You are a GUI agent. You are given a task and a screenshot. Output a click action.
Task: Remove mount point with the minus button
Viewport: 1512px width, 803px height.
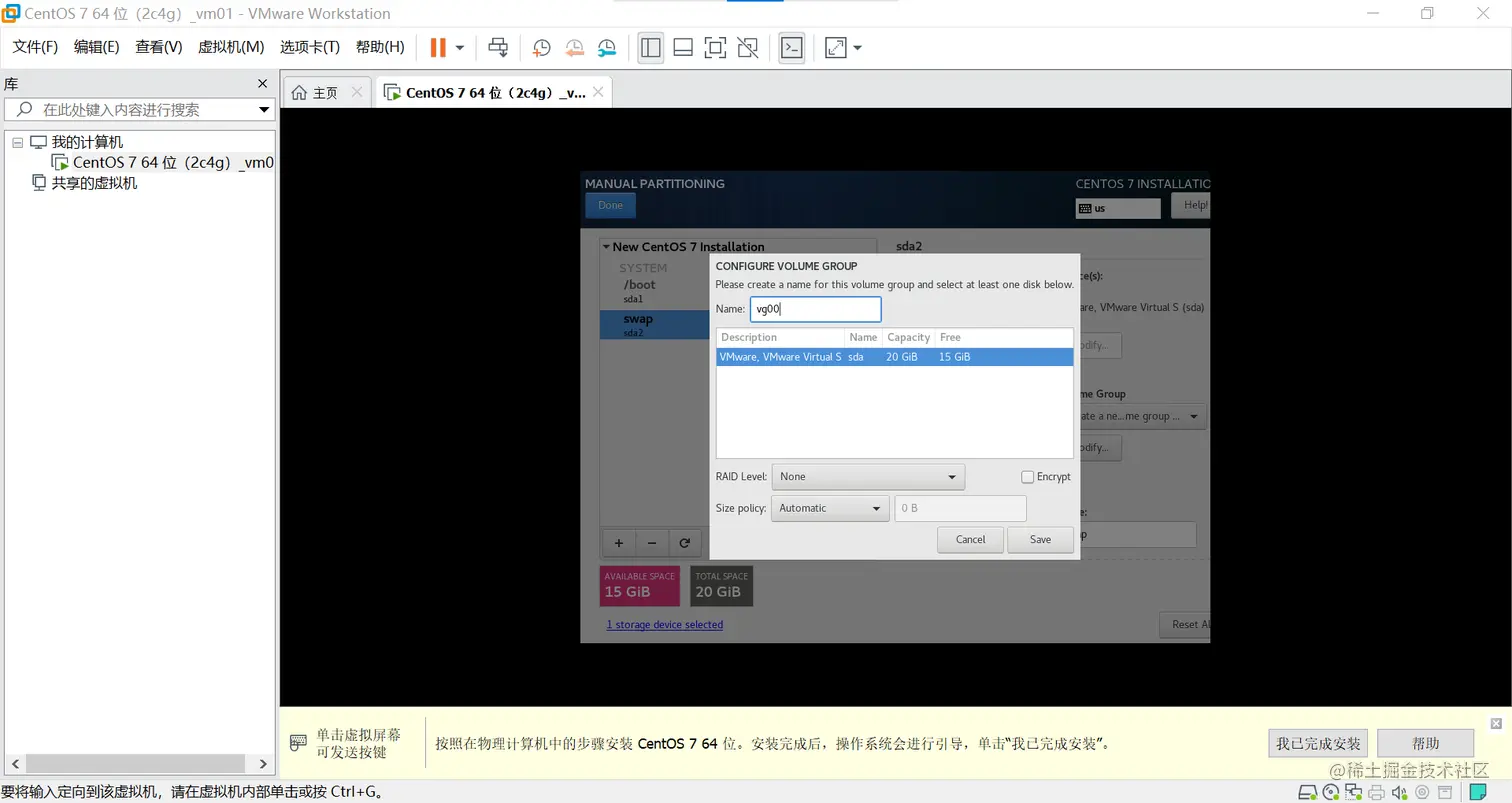652,543
